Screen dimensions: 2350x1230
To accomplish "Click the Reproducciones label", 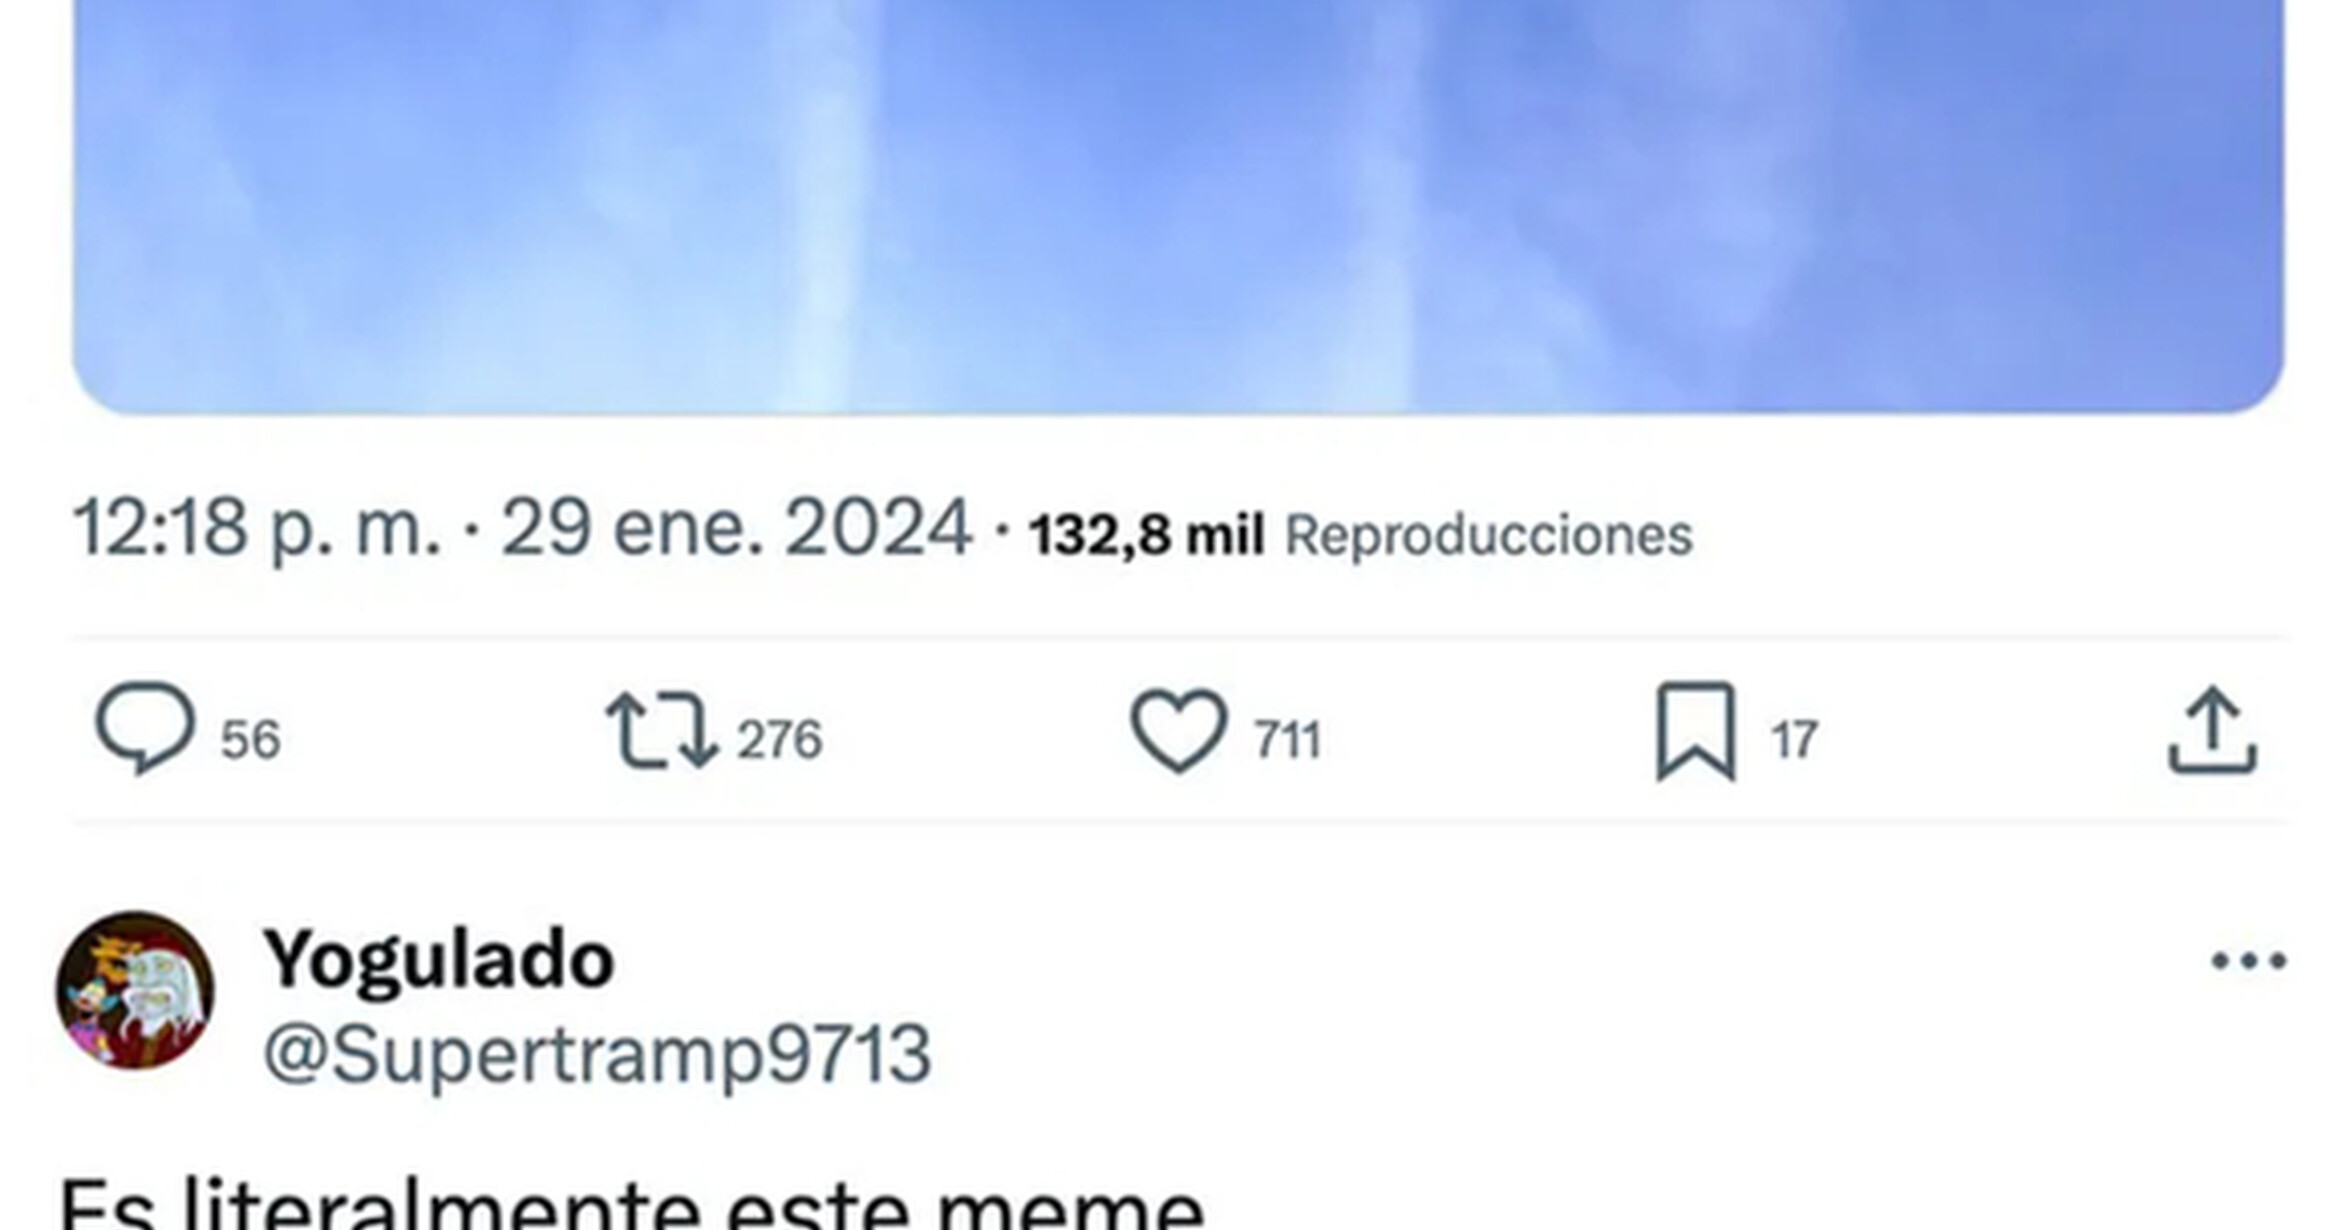I will 1488,535.
